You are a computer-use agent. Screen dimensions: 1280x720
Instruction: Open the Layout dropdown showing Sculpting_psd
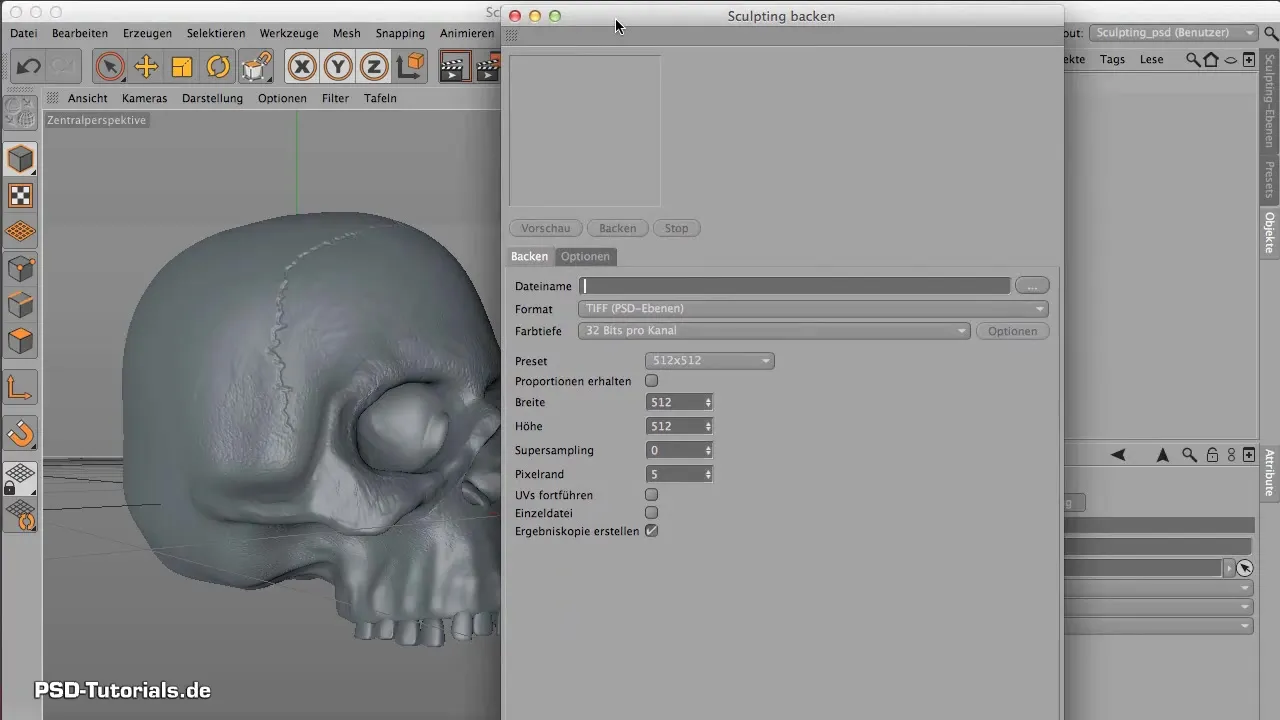pyautogui.click(x=1173, y=33)
